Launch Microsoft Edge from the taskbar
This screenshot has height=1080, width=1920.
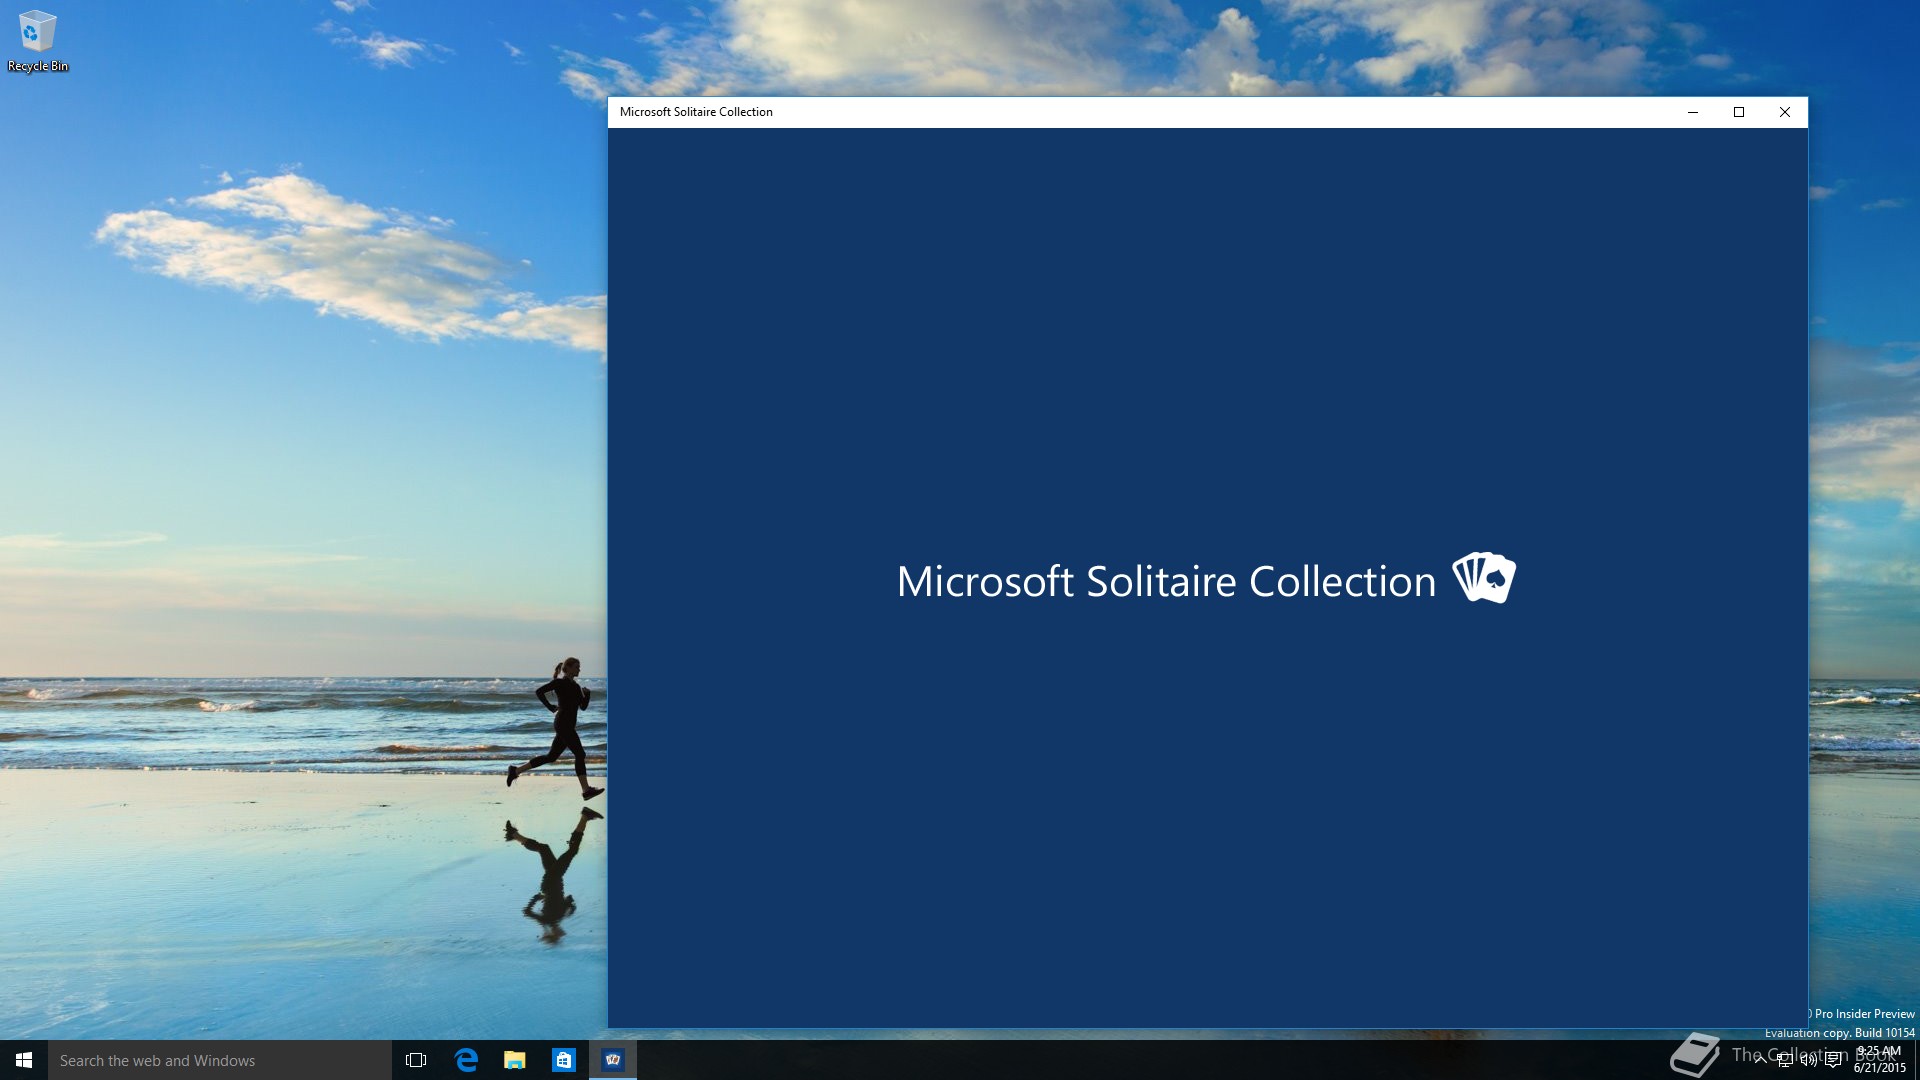(x=466, y=1060)
